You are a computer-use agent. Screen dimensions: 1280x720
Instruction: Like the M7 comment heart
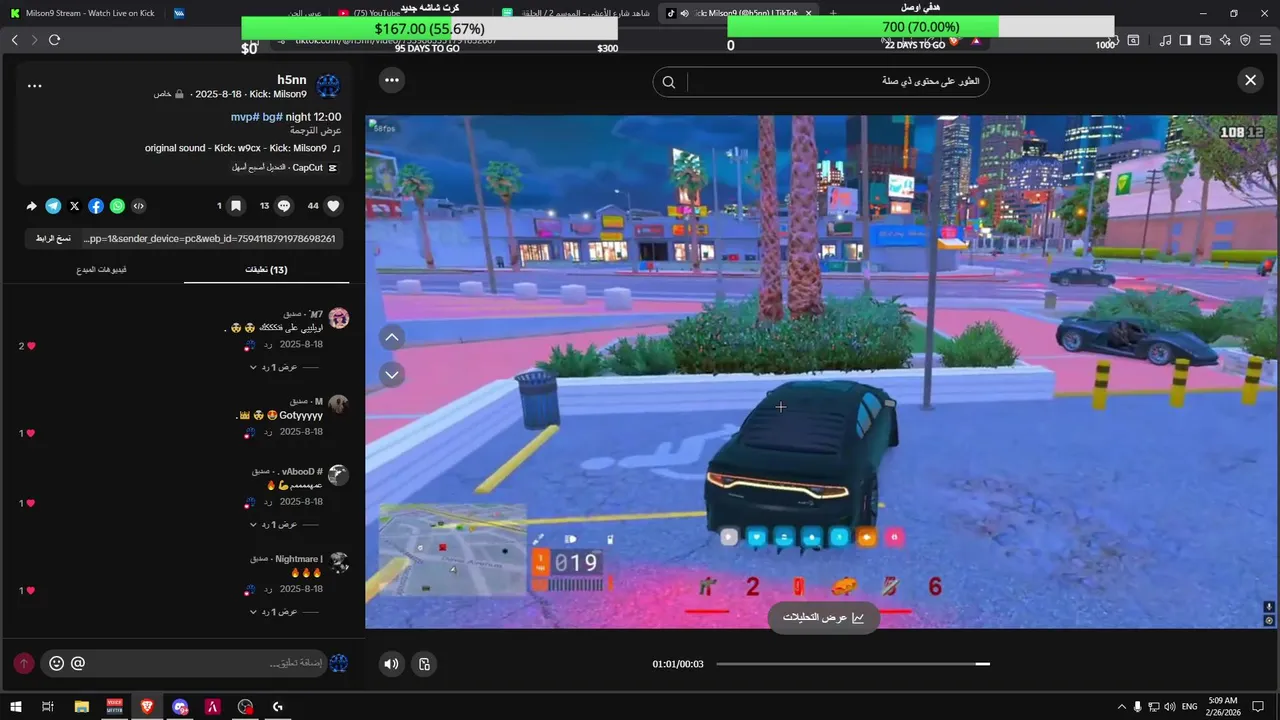coord(31,346)
